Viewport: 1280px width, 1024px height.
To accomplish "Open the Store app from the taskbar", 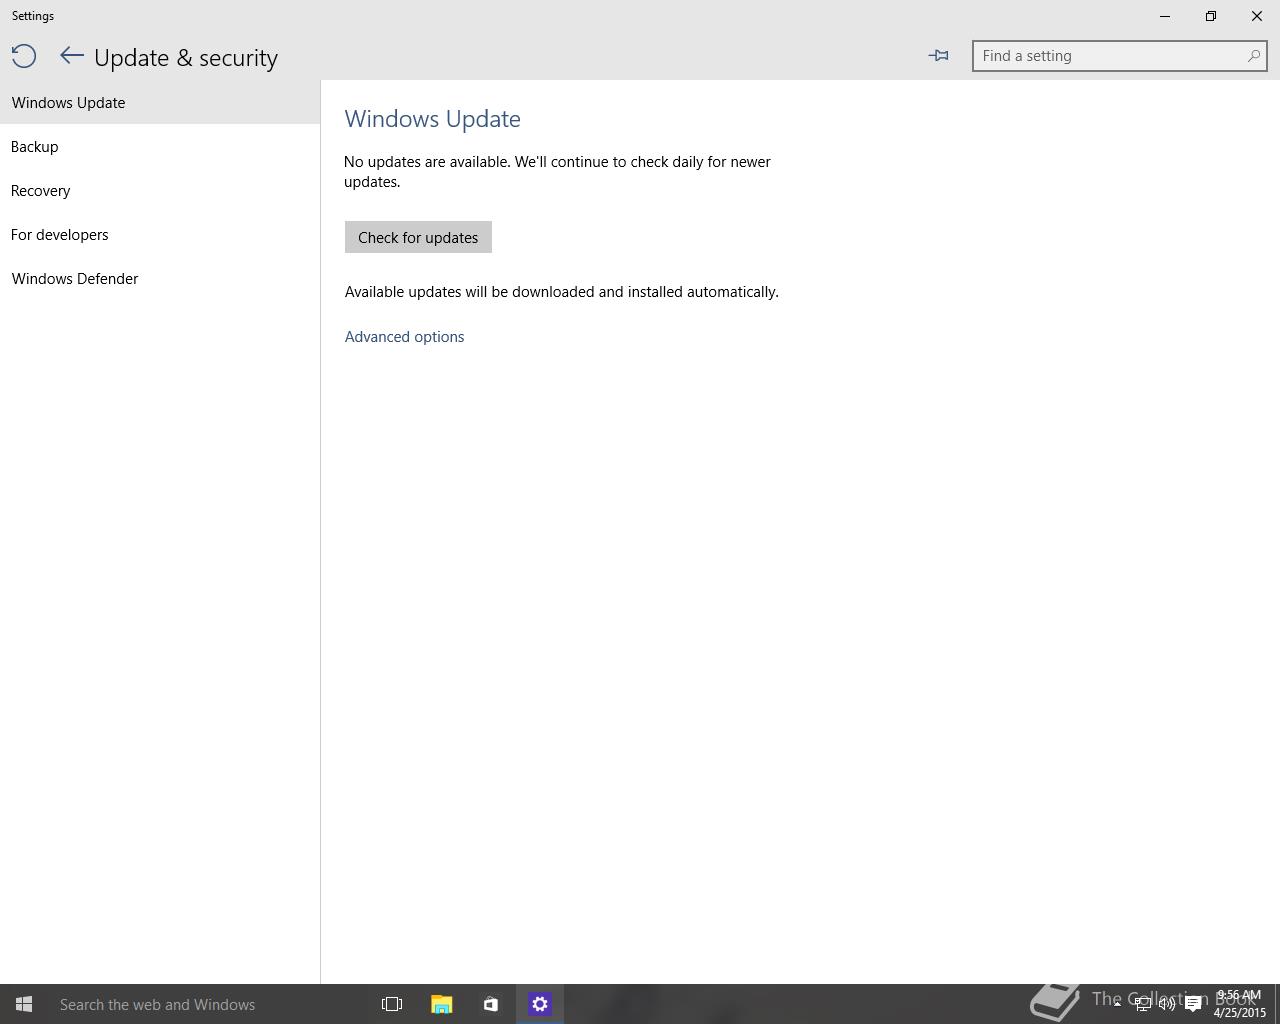I will (x=490, y=1004).
